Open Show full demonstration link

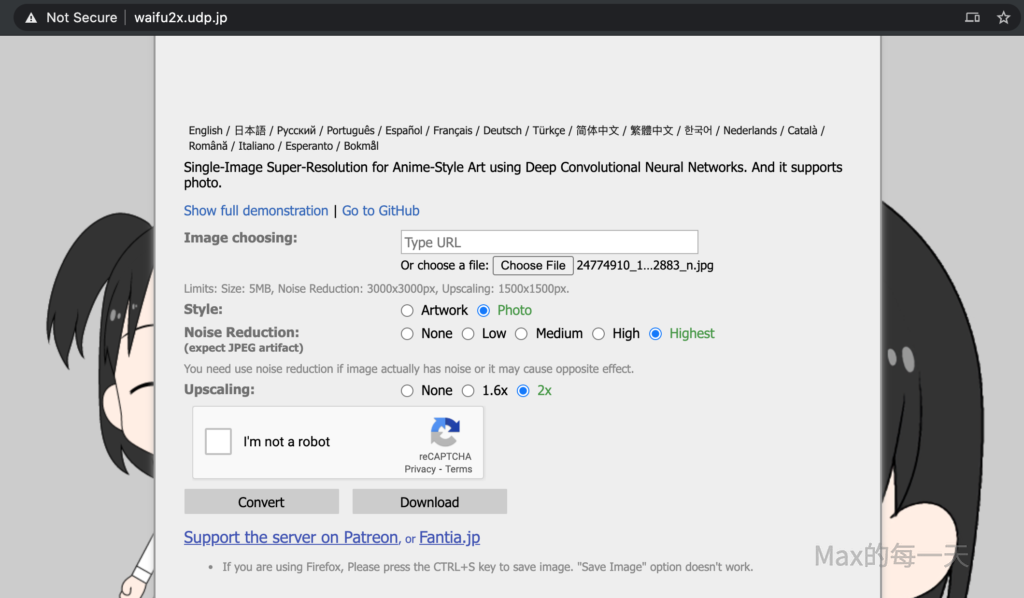[256, 211]
